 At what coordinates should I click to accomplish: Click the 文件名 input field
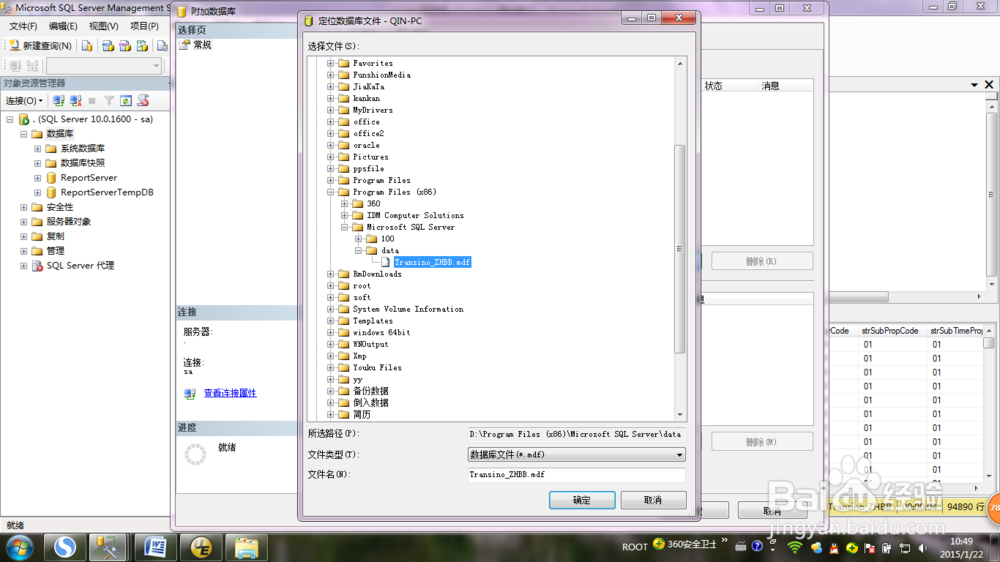tap(577, 475)
